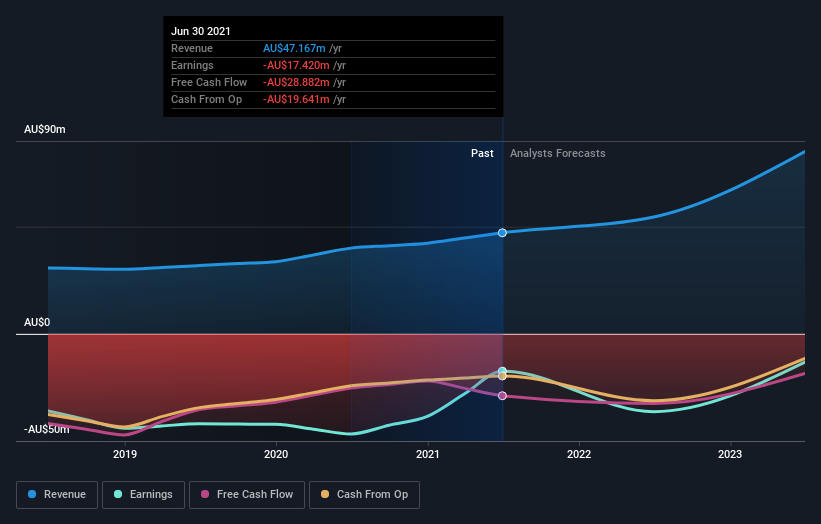
Task: Click the 2023 x-axis label
Action: [730, 454]
